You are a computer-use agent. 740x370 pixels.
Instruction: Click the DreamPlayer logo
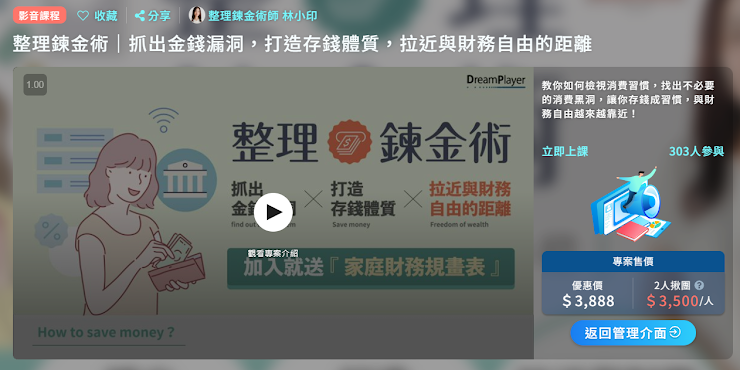click(x=496, y=81)
